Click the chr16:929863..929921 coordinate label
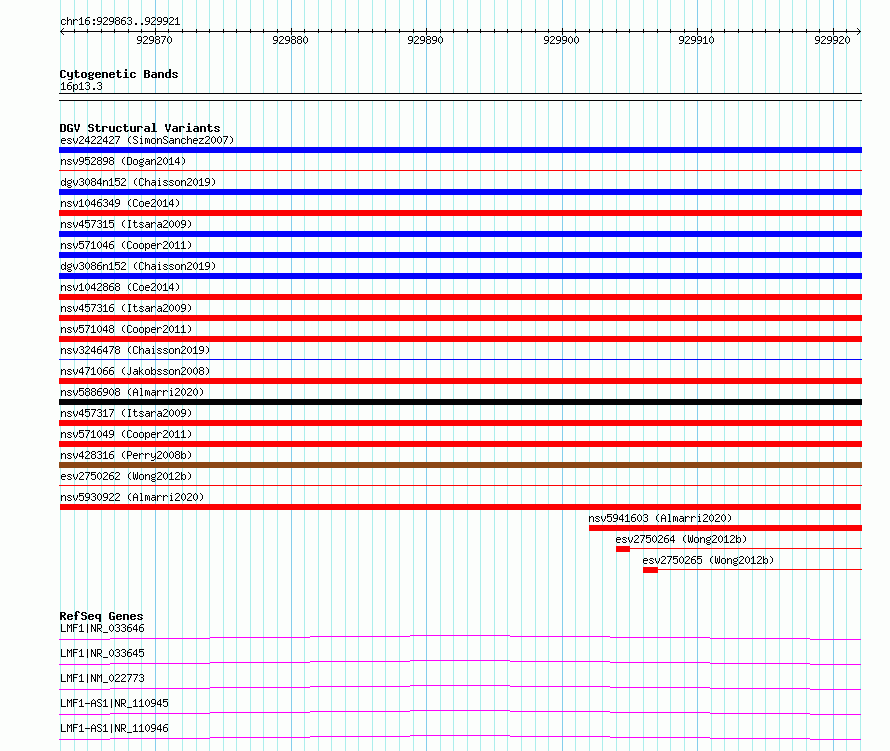This screenshot has height=751, width=890. click(120, 21)
